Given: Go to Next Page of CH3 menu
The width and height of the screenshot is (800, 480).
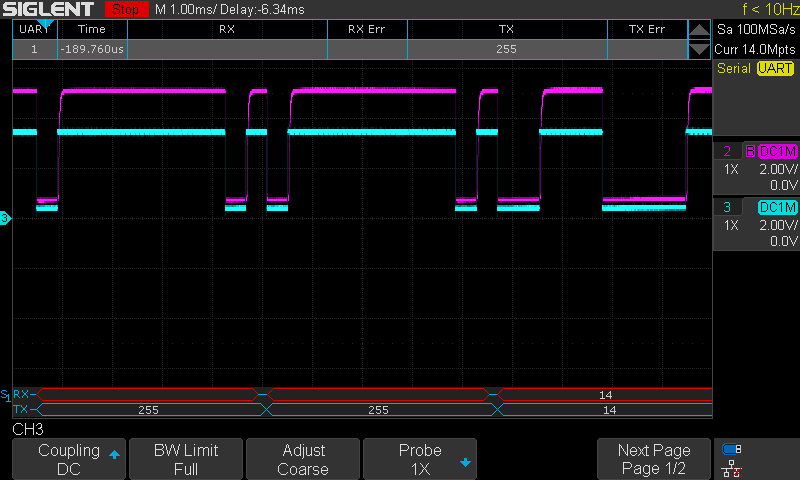Looking at the screenshot, I should coord(654,459).
